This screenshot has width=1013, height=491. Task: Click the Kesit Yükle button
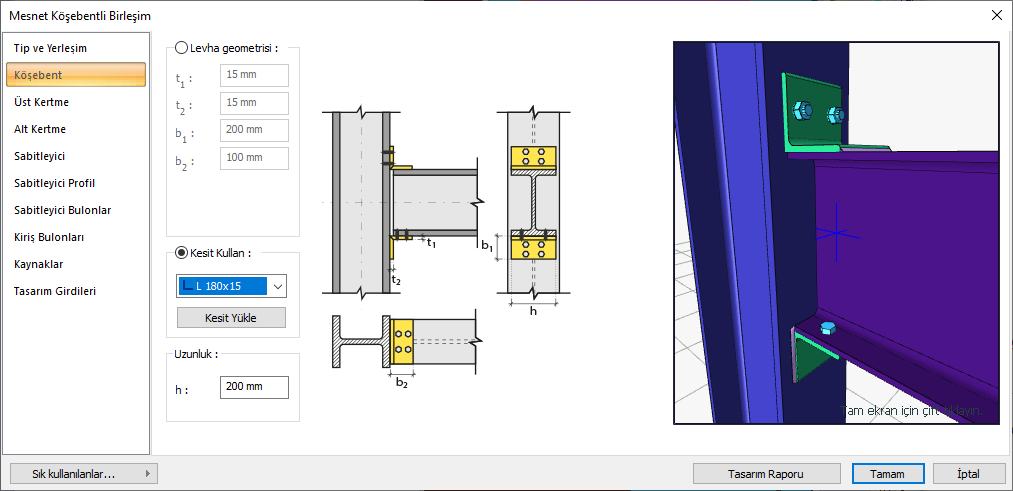[x=231, y=318]
